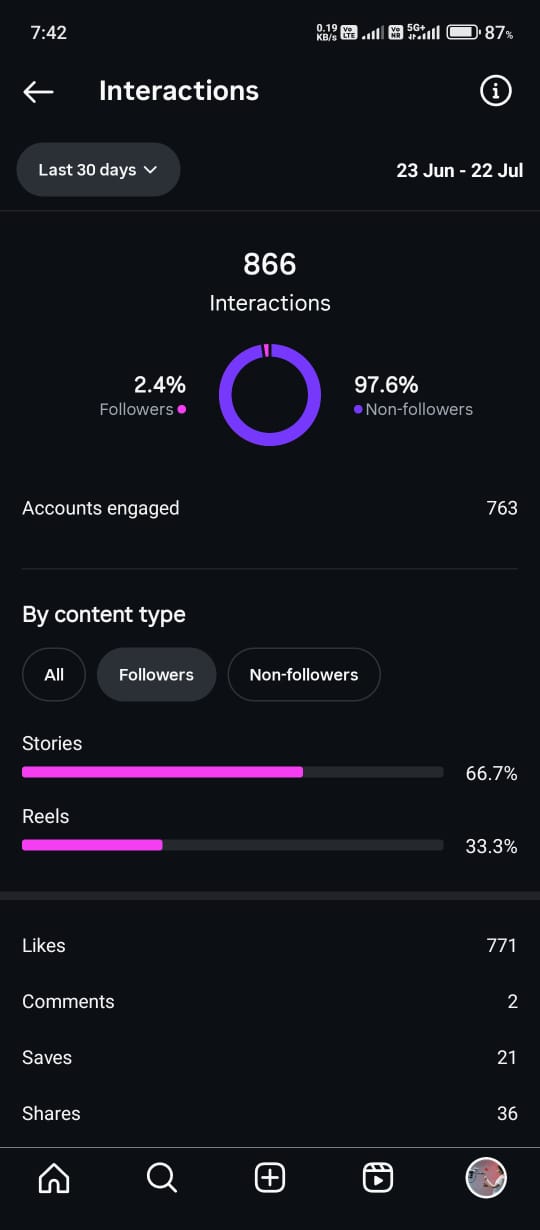Go back using the arrow icon
Image resolution: width=540 pixels, height=1230 pixels.
(38, 92)
